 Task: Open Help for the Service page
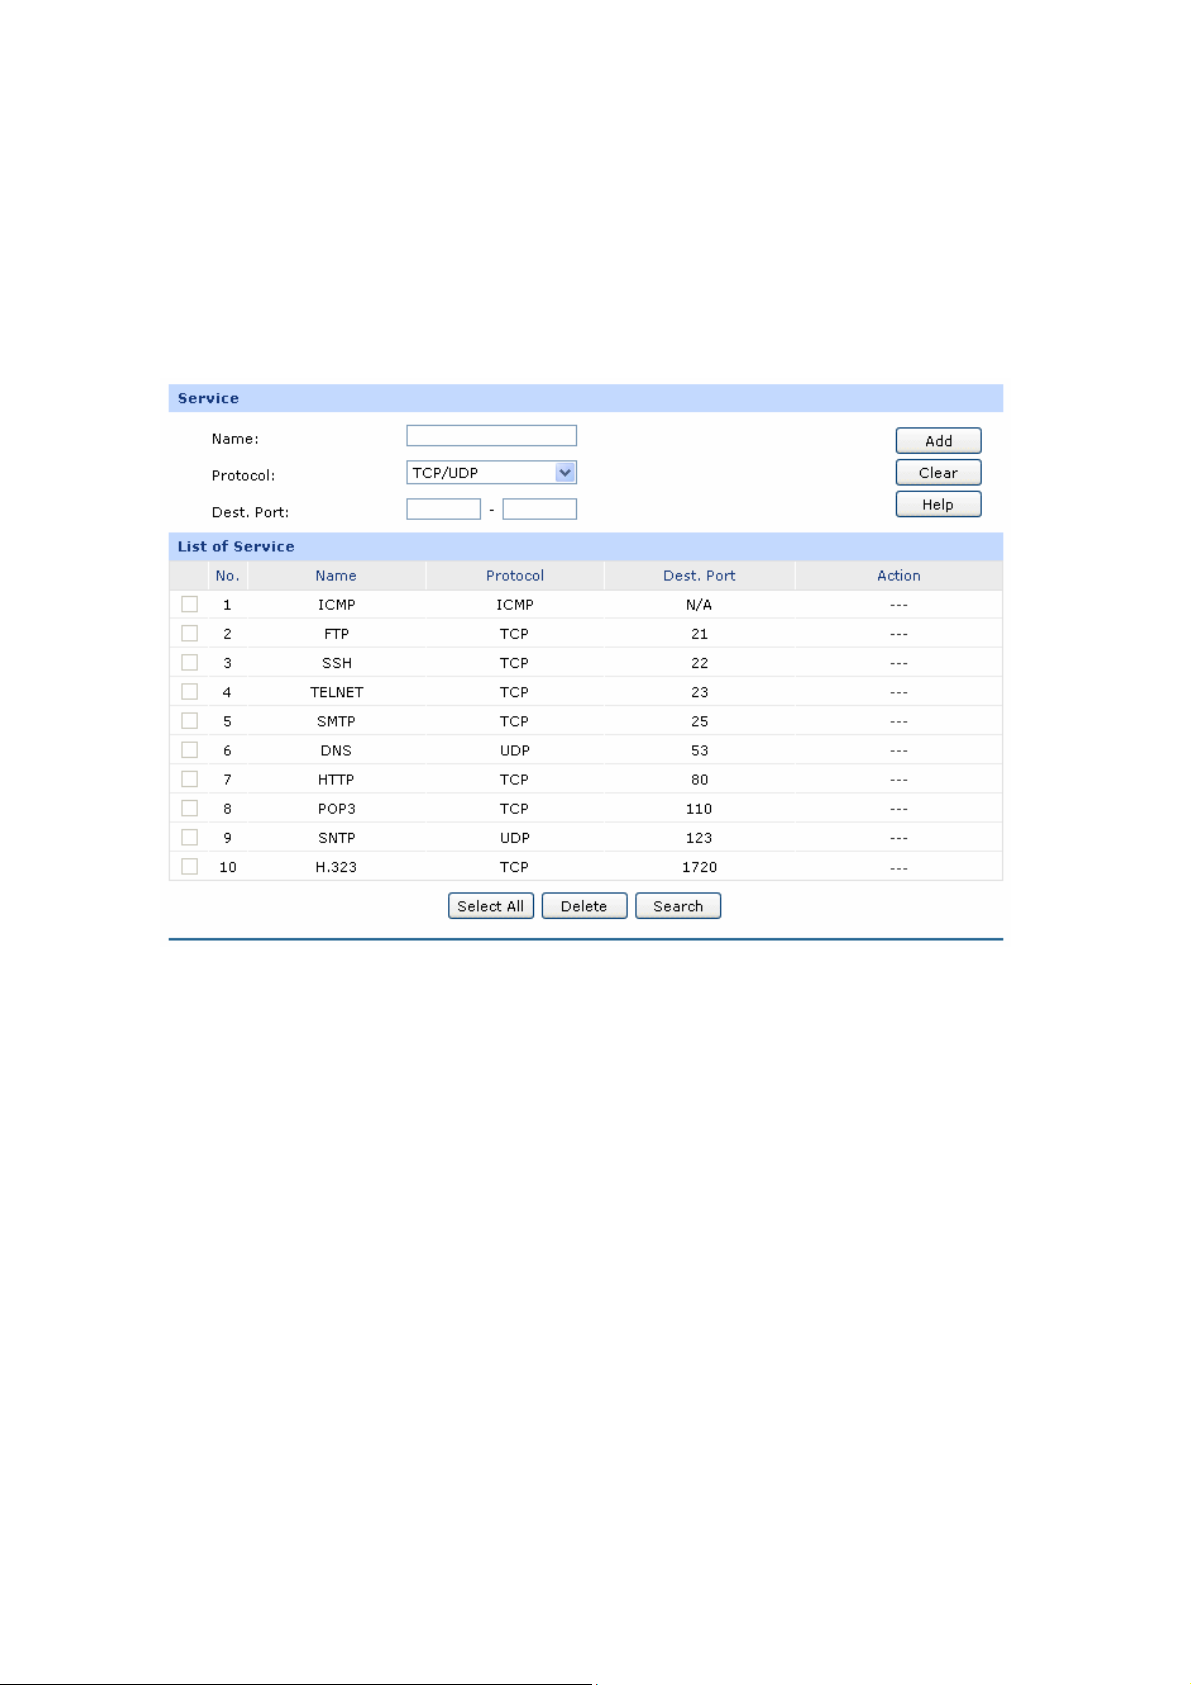point(938,505)
